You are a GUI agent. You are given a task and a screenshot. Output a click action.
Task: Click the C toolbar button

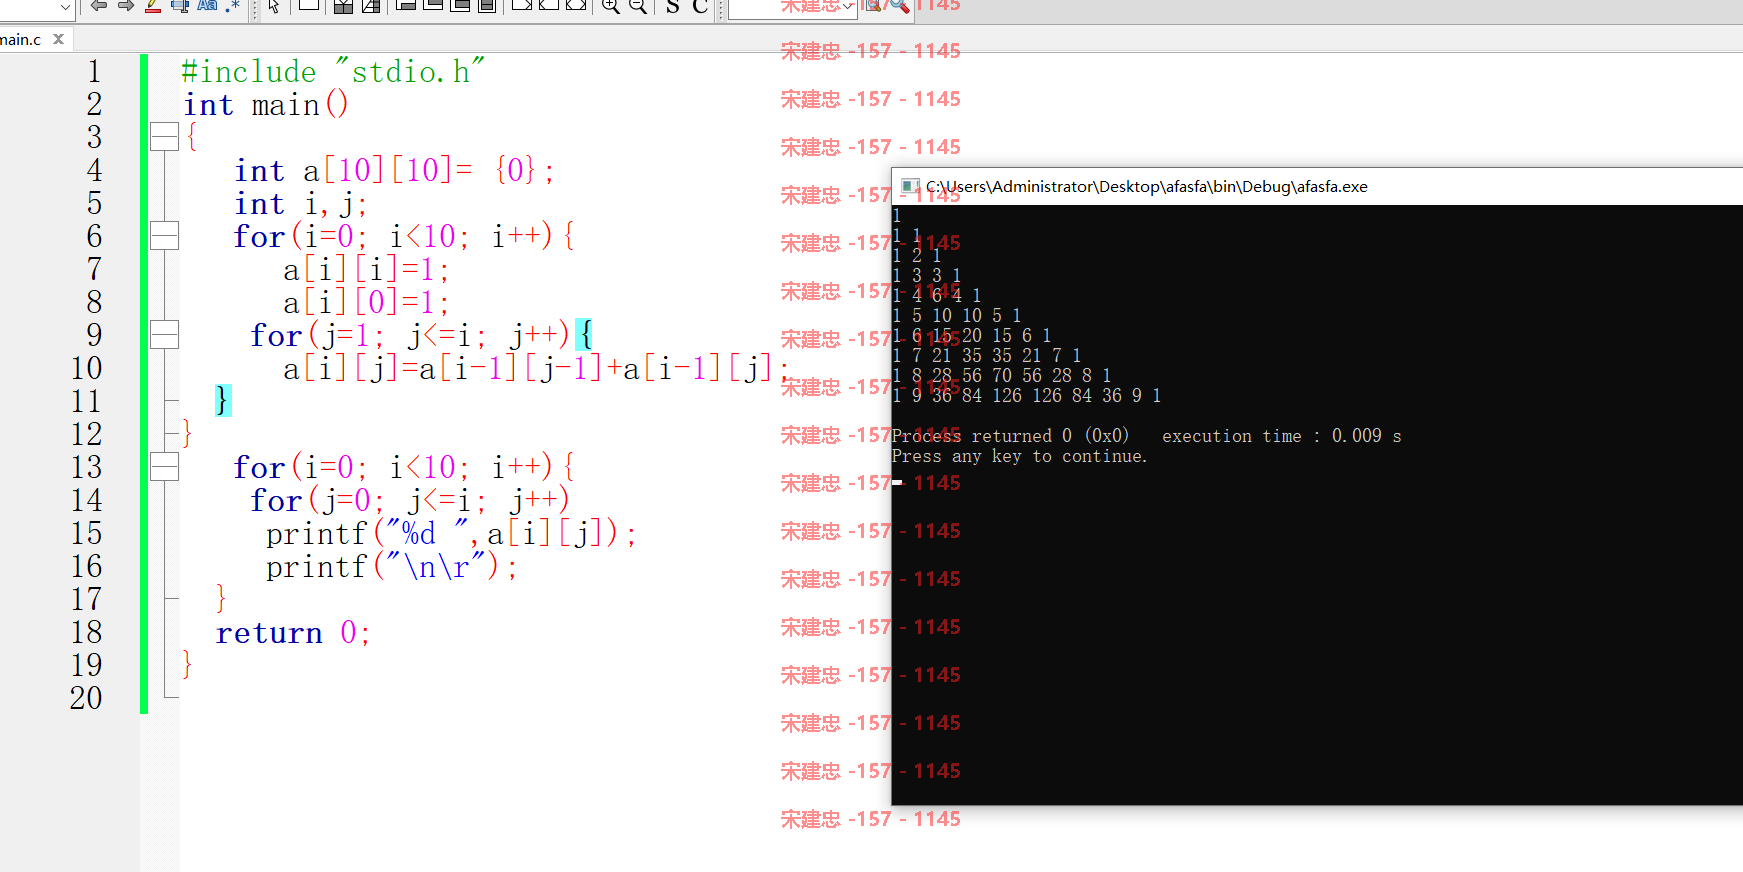pos(700,6)
